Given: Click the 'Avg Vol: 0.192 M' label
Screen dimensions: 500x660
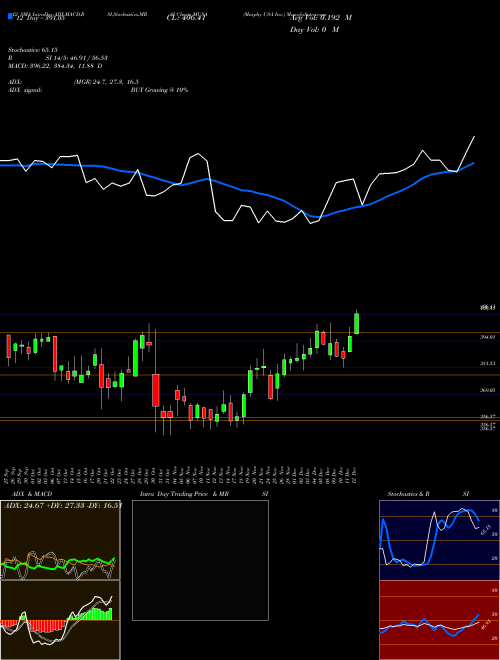Looking at the screenshot, I should point(320,18).
